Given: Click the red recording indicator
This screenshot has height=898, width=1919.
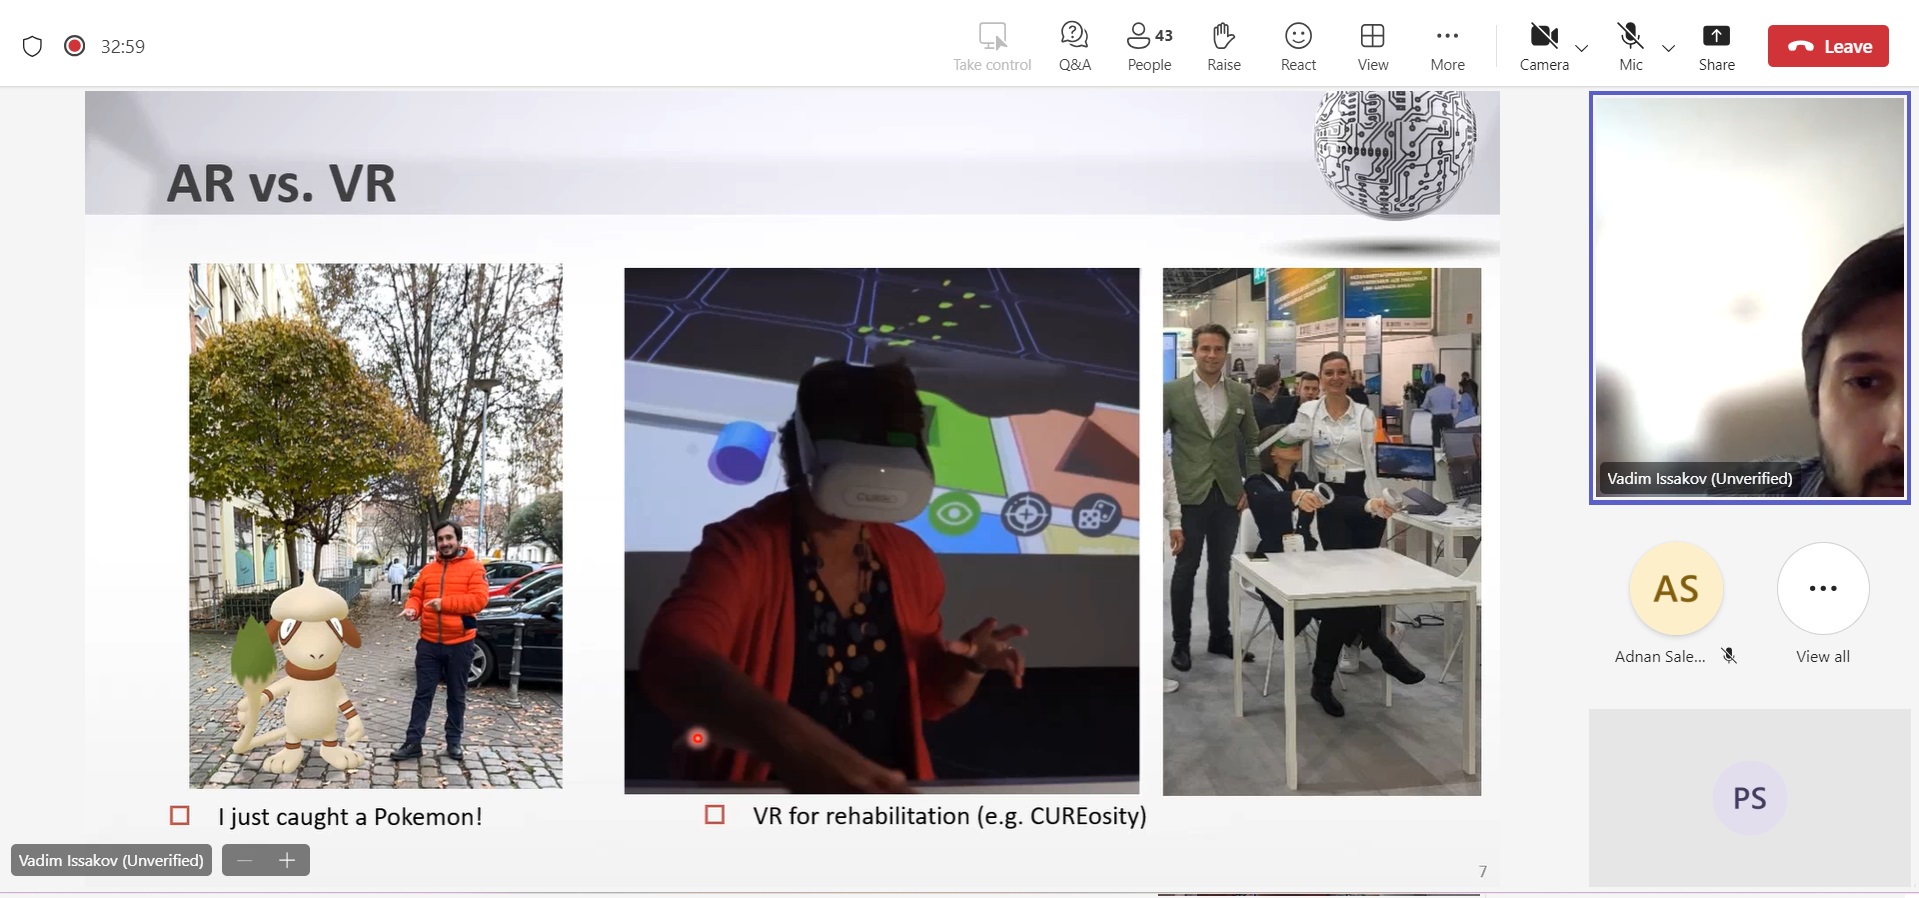Looking at the screenshot, I should pos(74,46).
